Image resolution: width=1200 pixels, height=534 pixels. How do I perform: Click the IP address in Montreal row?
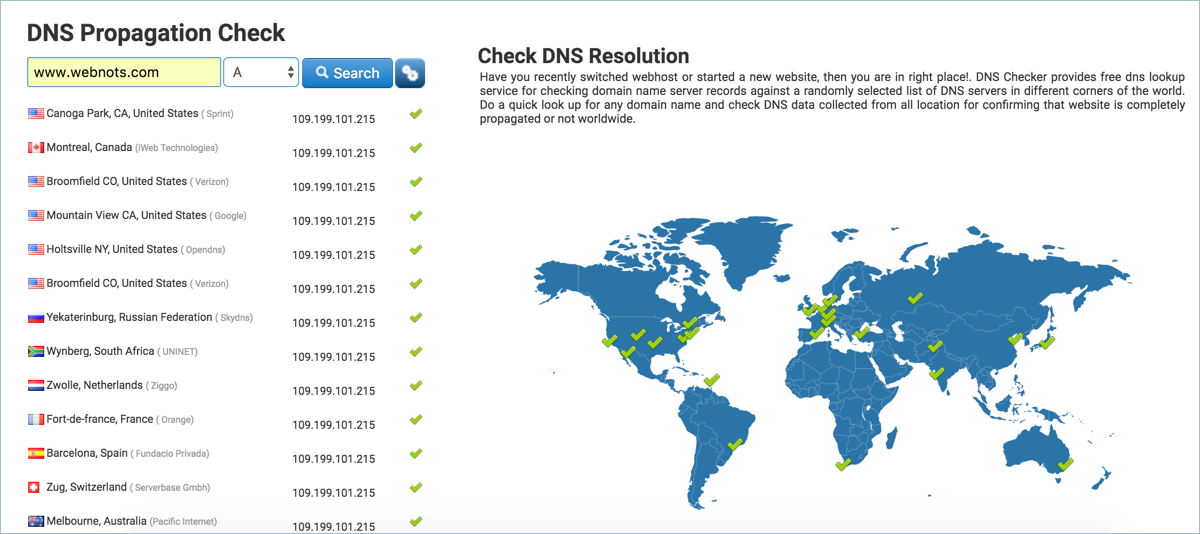point(334,153)
